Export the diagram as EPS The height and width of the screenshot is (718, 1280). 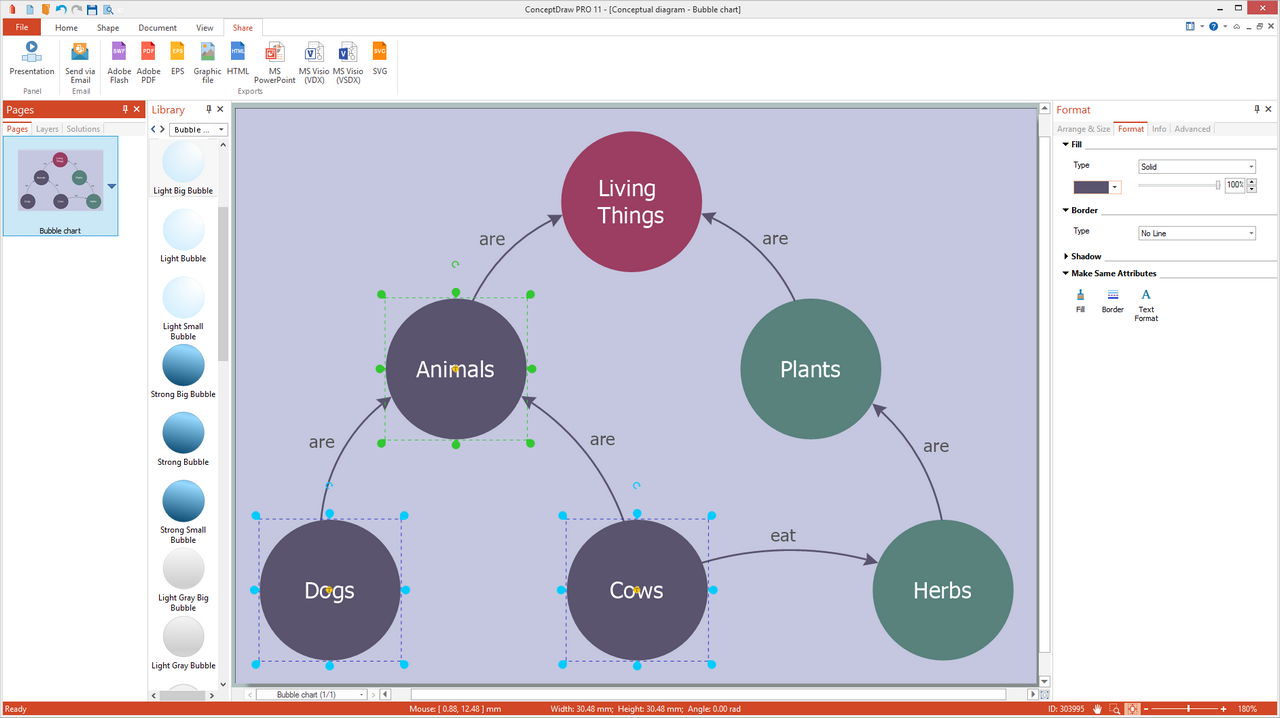[177, 58]
